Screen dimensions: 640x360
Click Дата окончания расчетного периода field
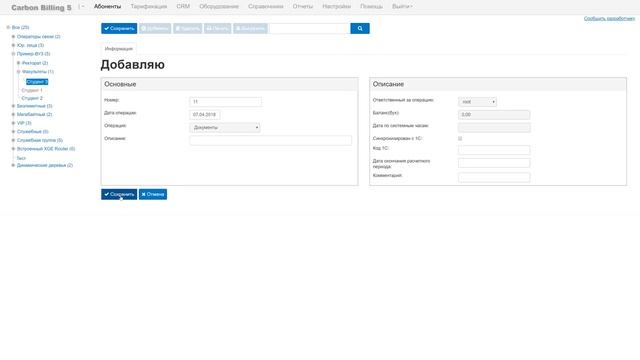tap(494, 163)
